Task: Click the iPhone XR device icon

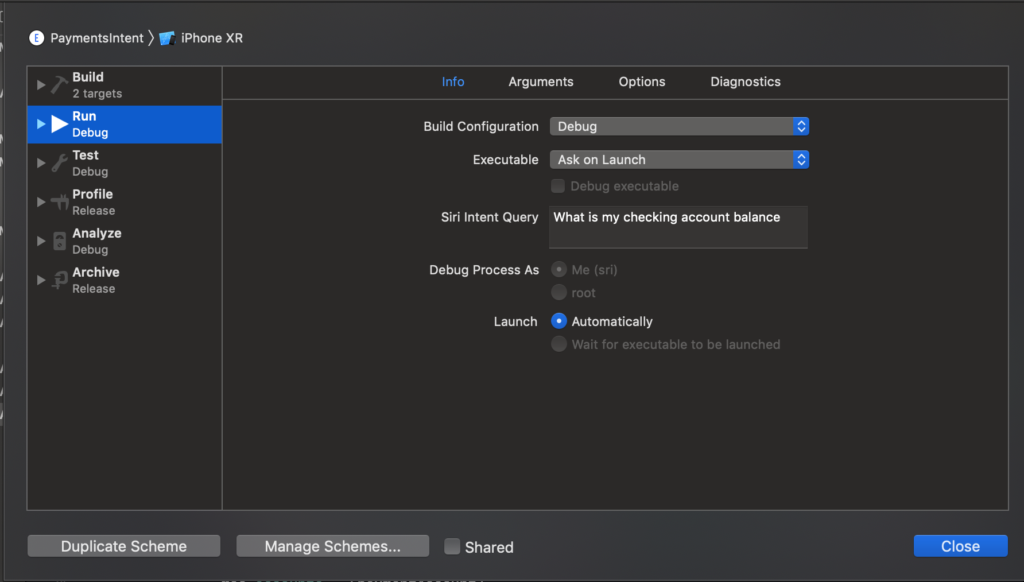Action: pyautogui.click(x=167, y=38)
